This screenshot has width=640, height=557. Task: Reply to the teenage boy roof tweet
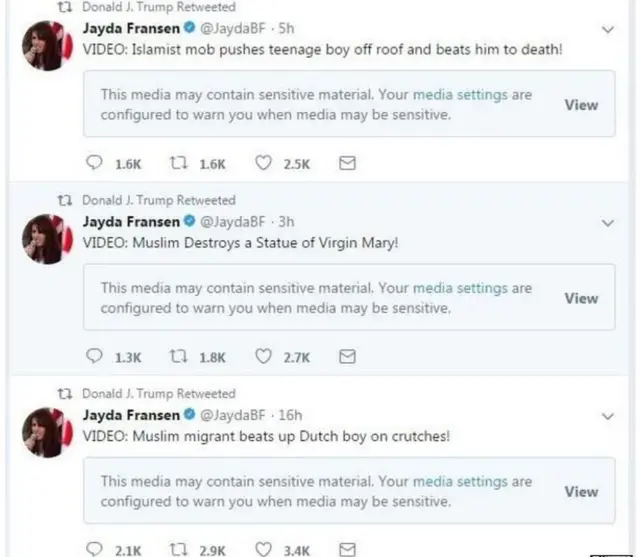[96, 164]
